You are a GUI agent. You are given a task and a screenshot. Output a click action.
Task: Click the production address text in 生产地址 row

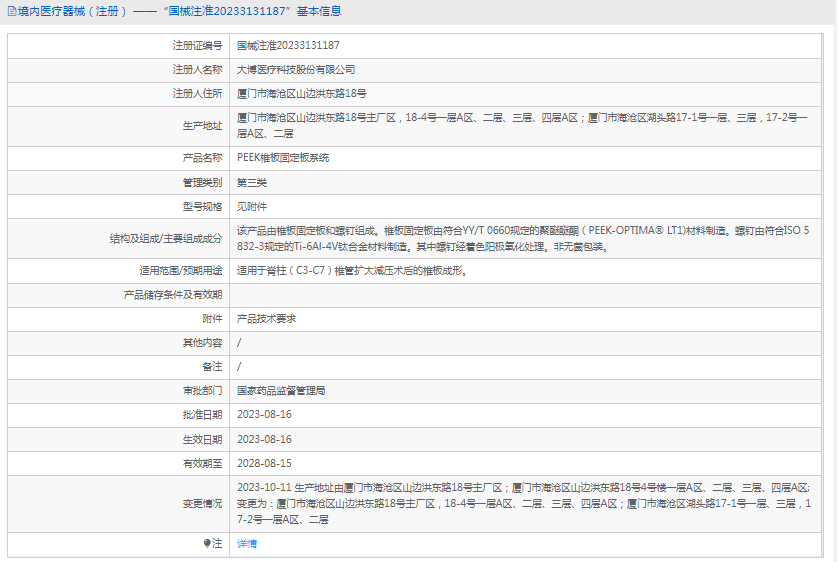point(522,126)
